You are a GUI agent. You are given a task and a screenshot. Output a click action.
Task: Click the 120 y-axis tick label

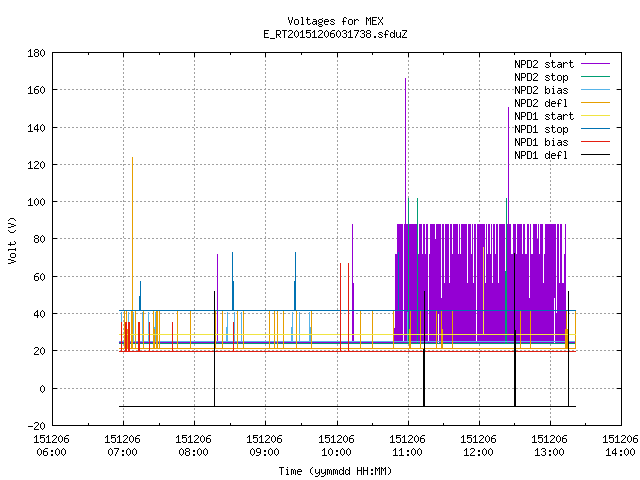[x=36, y=165]
